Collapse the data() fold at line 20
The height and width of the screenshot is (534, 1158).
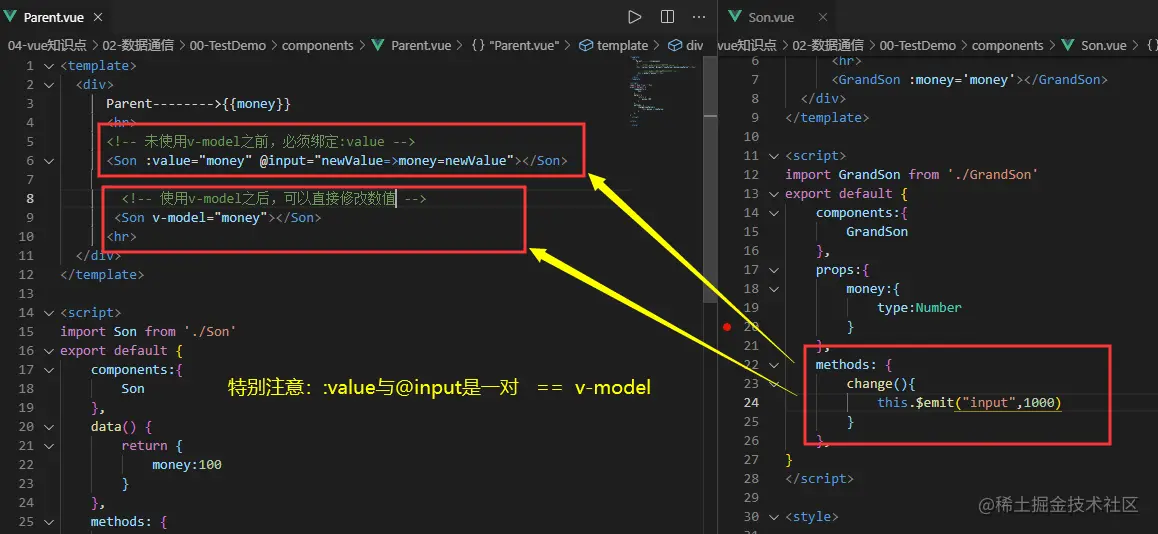(48, 427)
